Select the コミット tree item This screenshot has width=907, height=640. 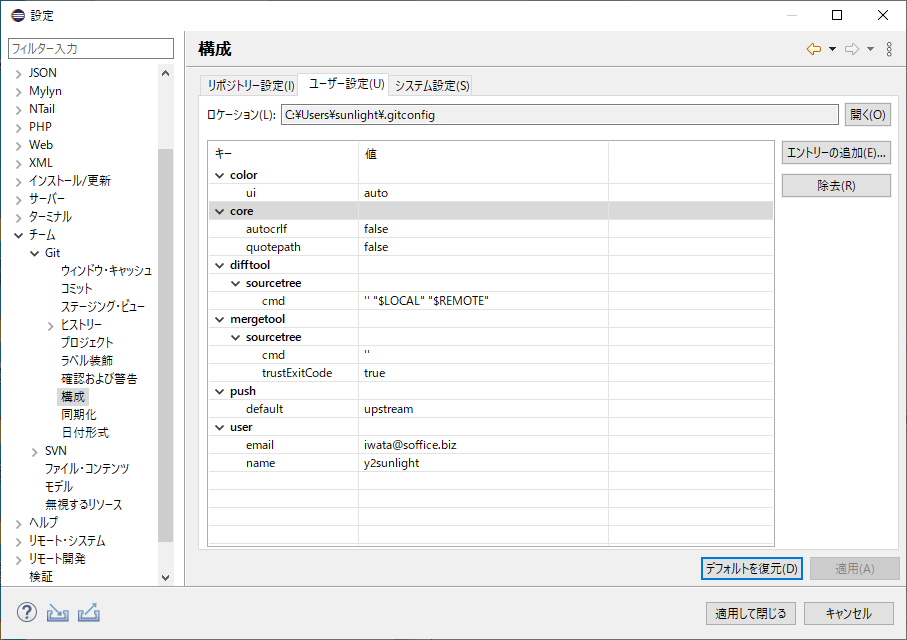coord(77,289)
